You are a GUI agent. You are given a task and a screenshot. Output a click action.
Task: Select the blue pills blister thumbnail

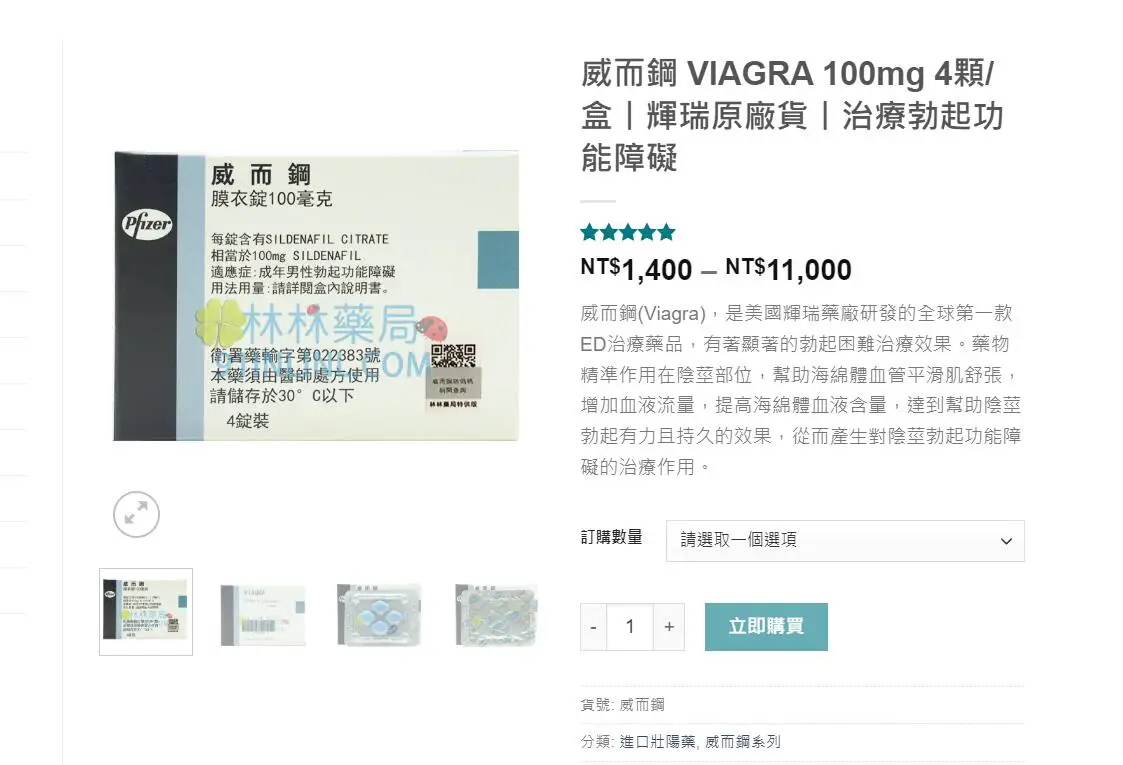pyautogui.click(x=380, y=615)
